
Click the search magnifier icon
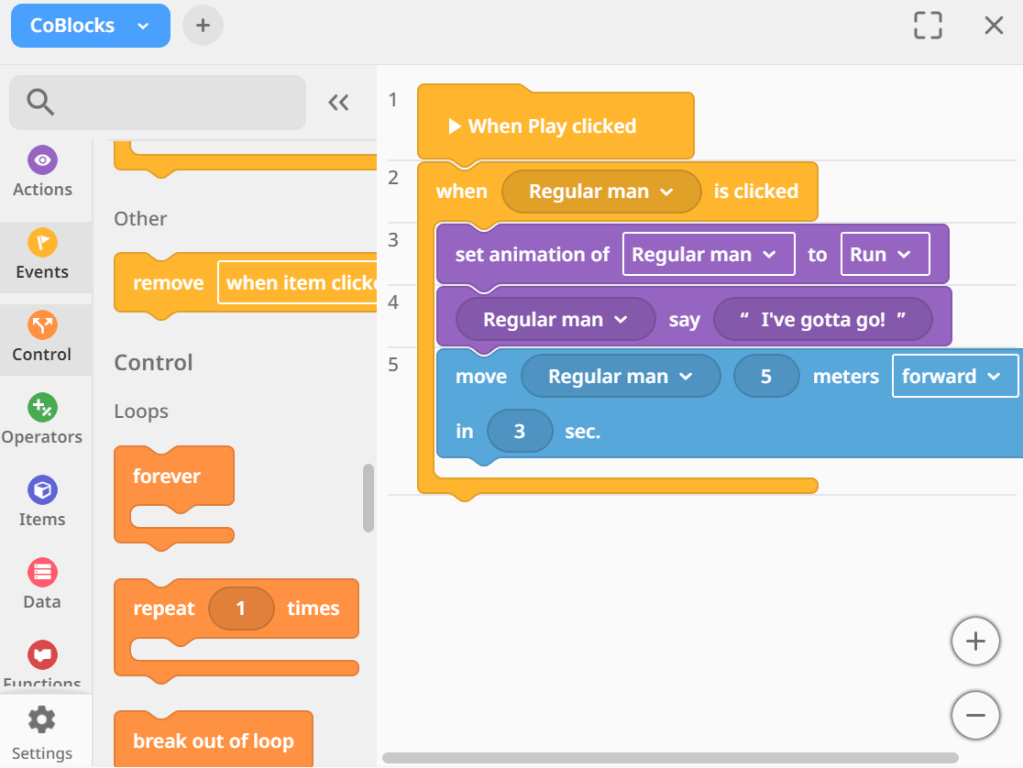41,102
